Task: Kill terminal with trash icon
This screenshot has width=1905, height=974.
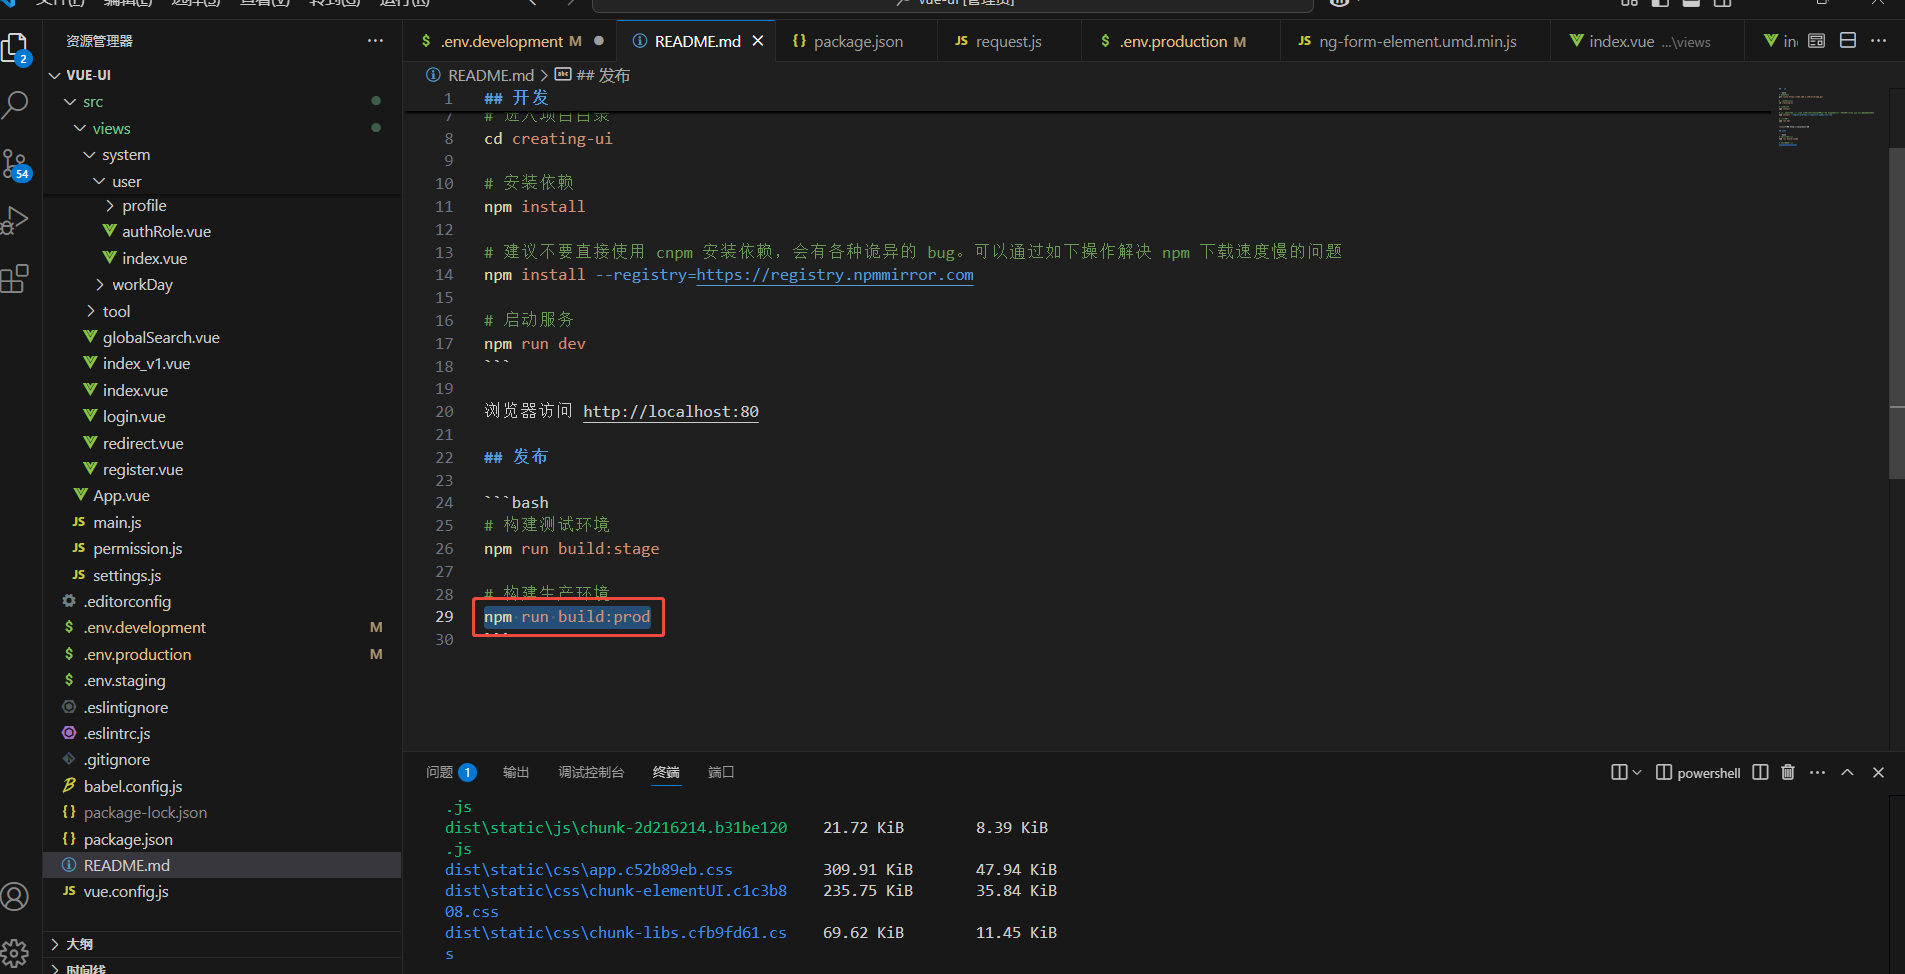Action: coord(1788,772)
